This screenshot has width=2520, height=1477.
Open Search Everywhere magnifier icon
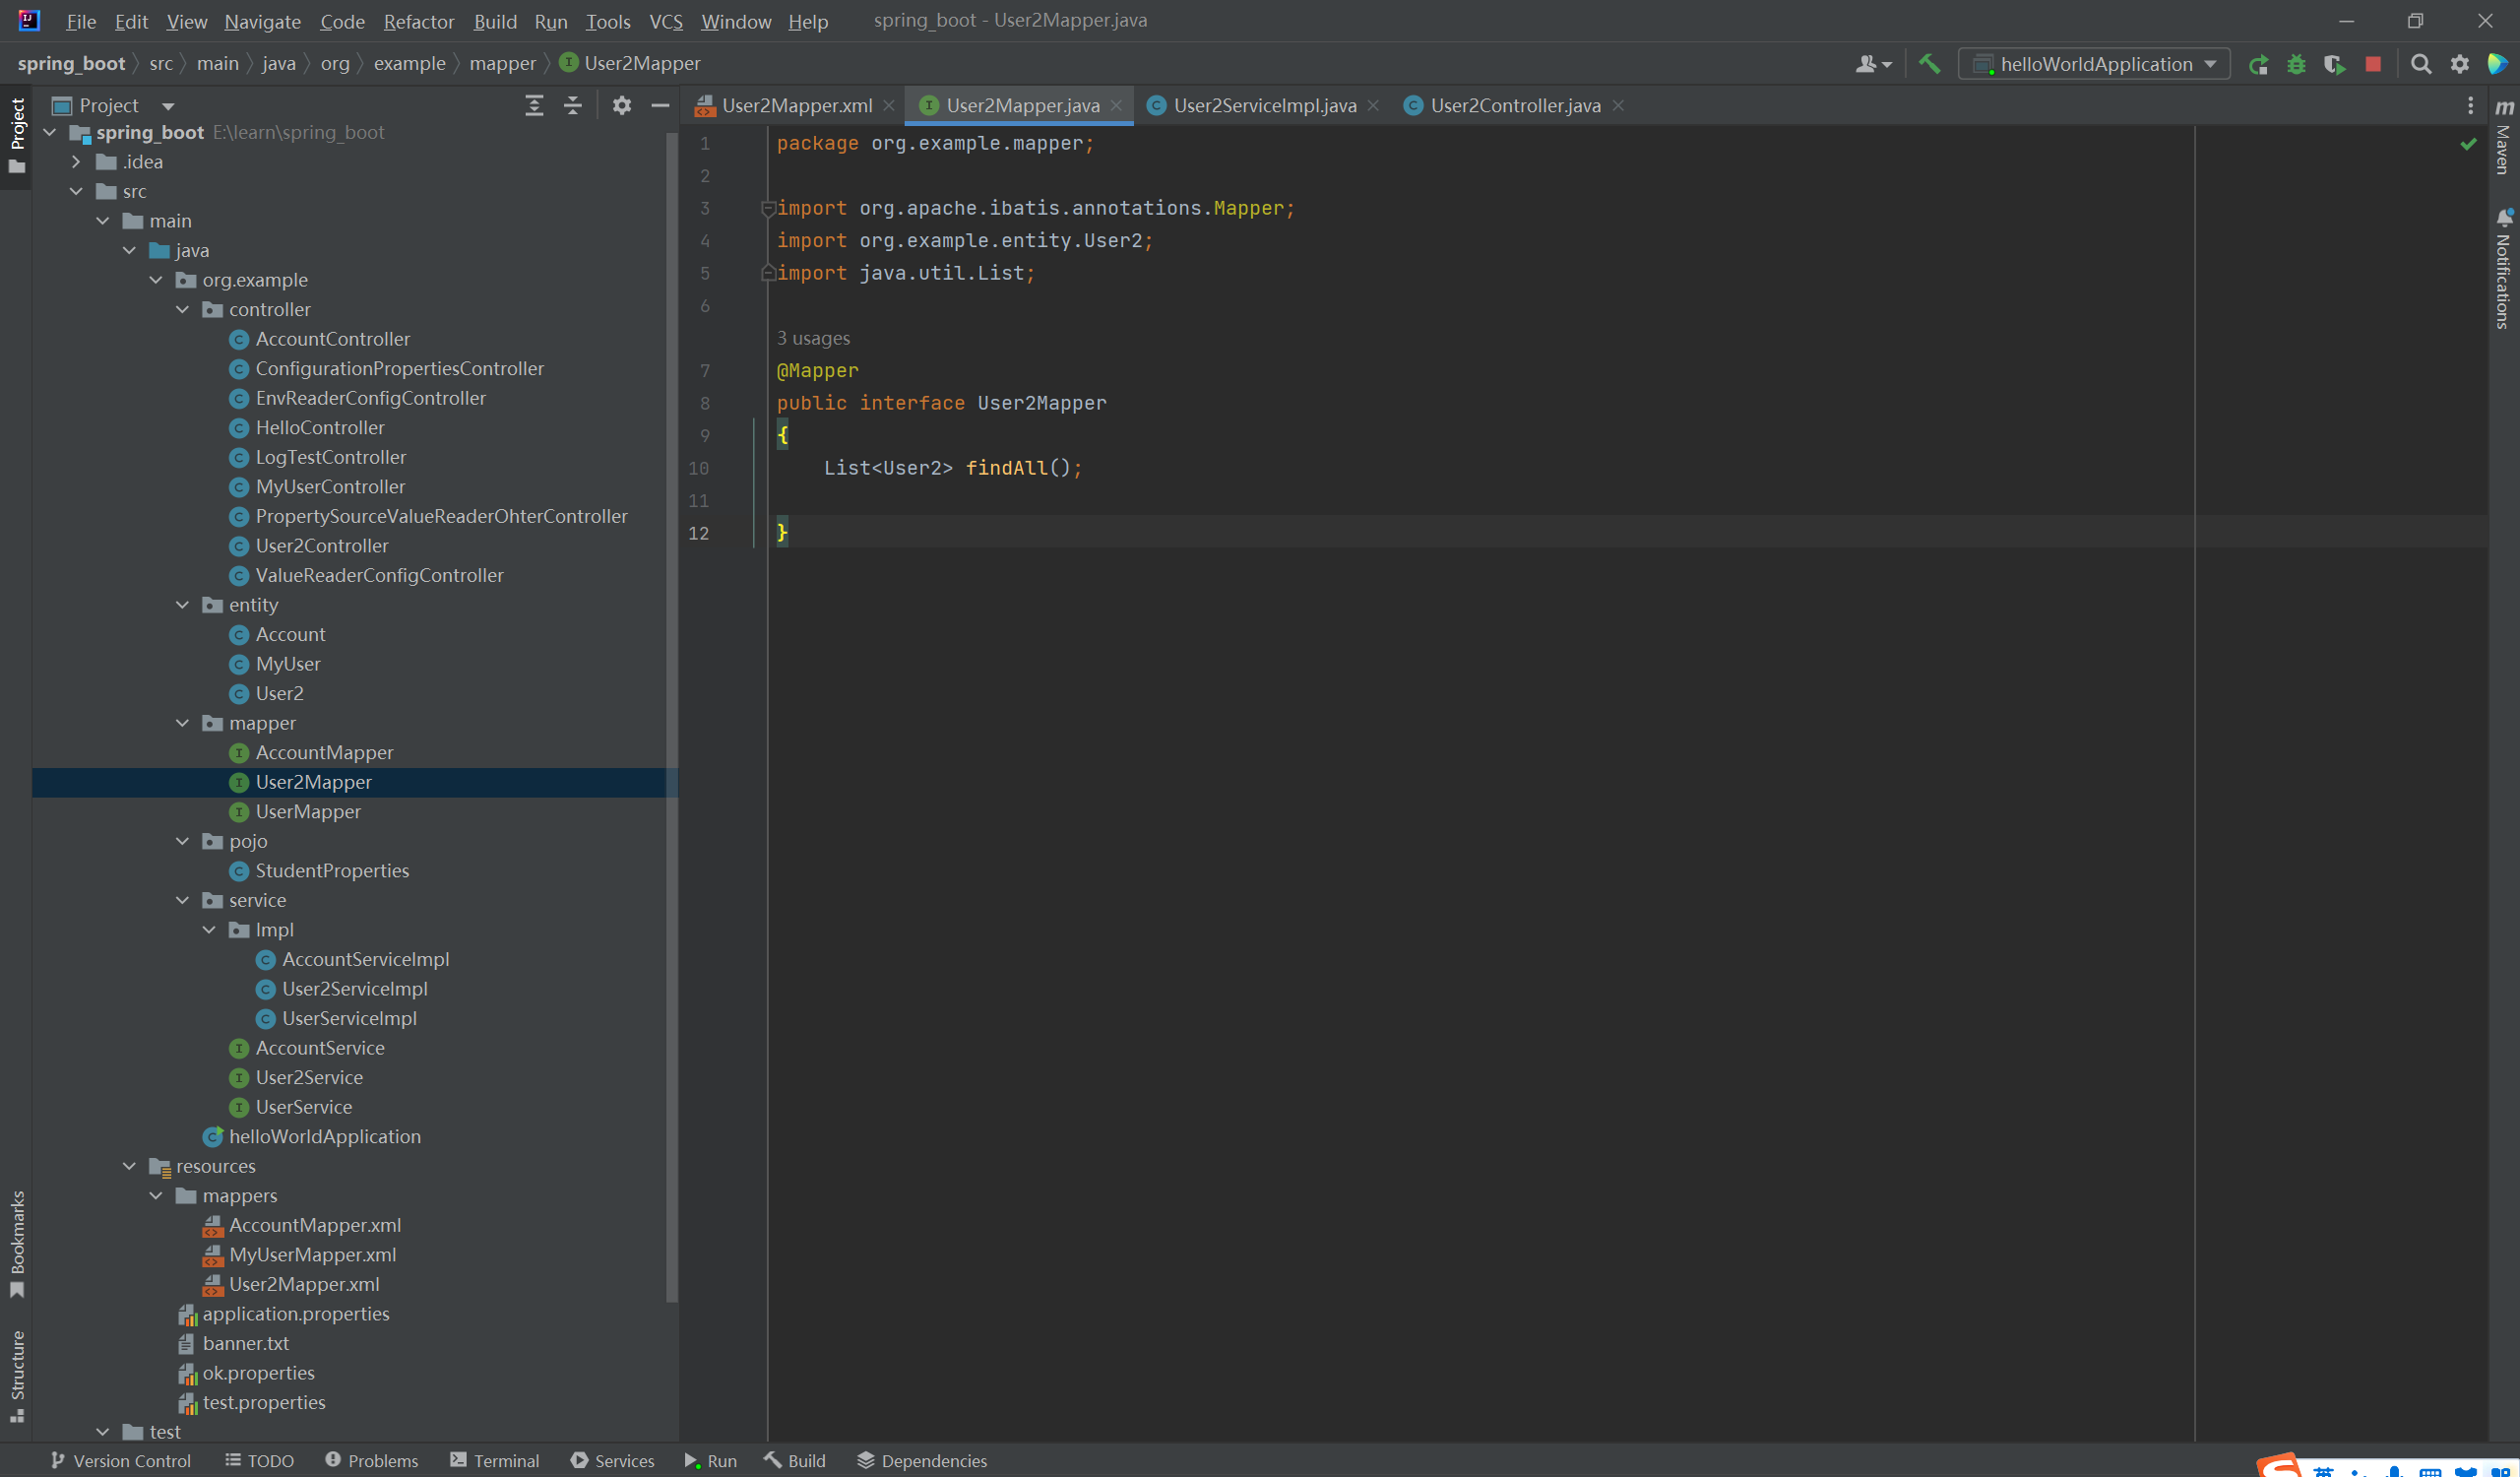(2421, 64)
